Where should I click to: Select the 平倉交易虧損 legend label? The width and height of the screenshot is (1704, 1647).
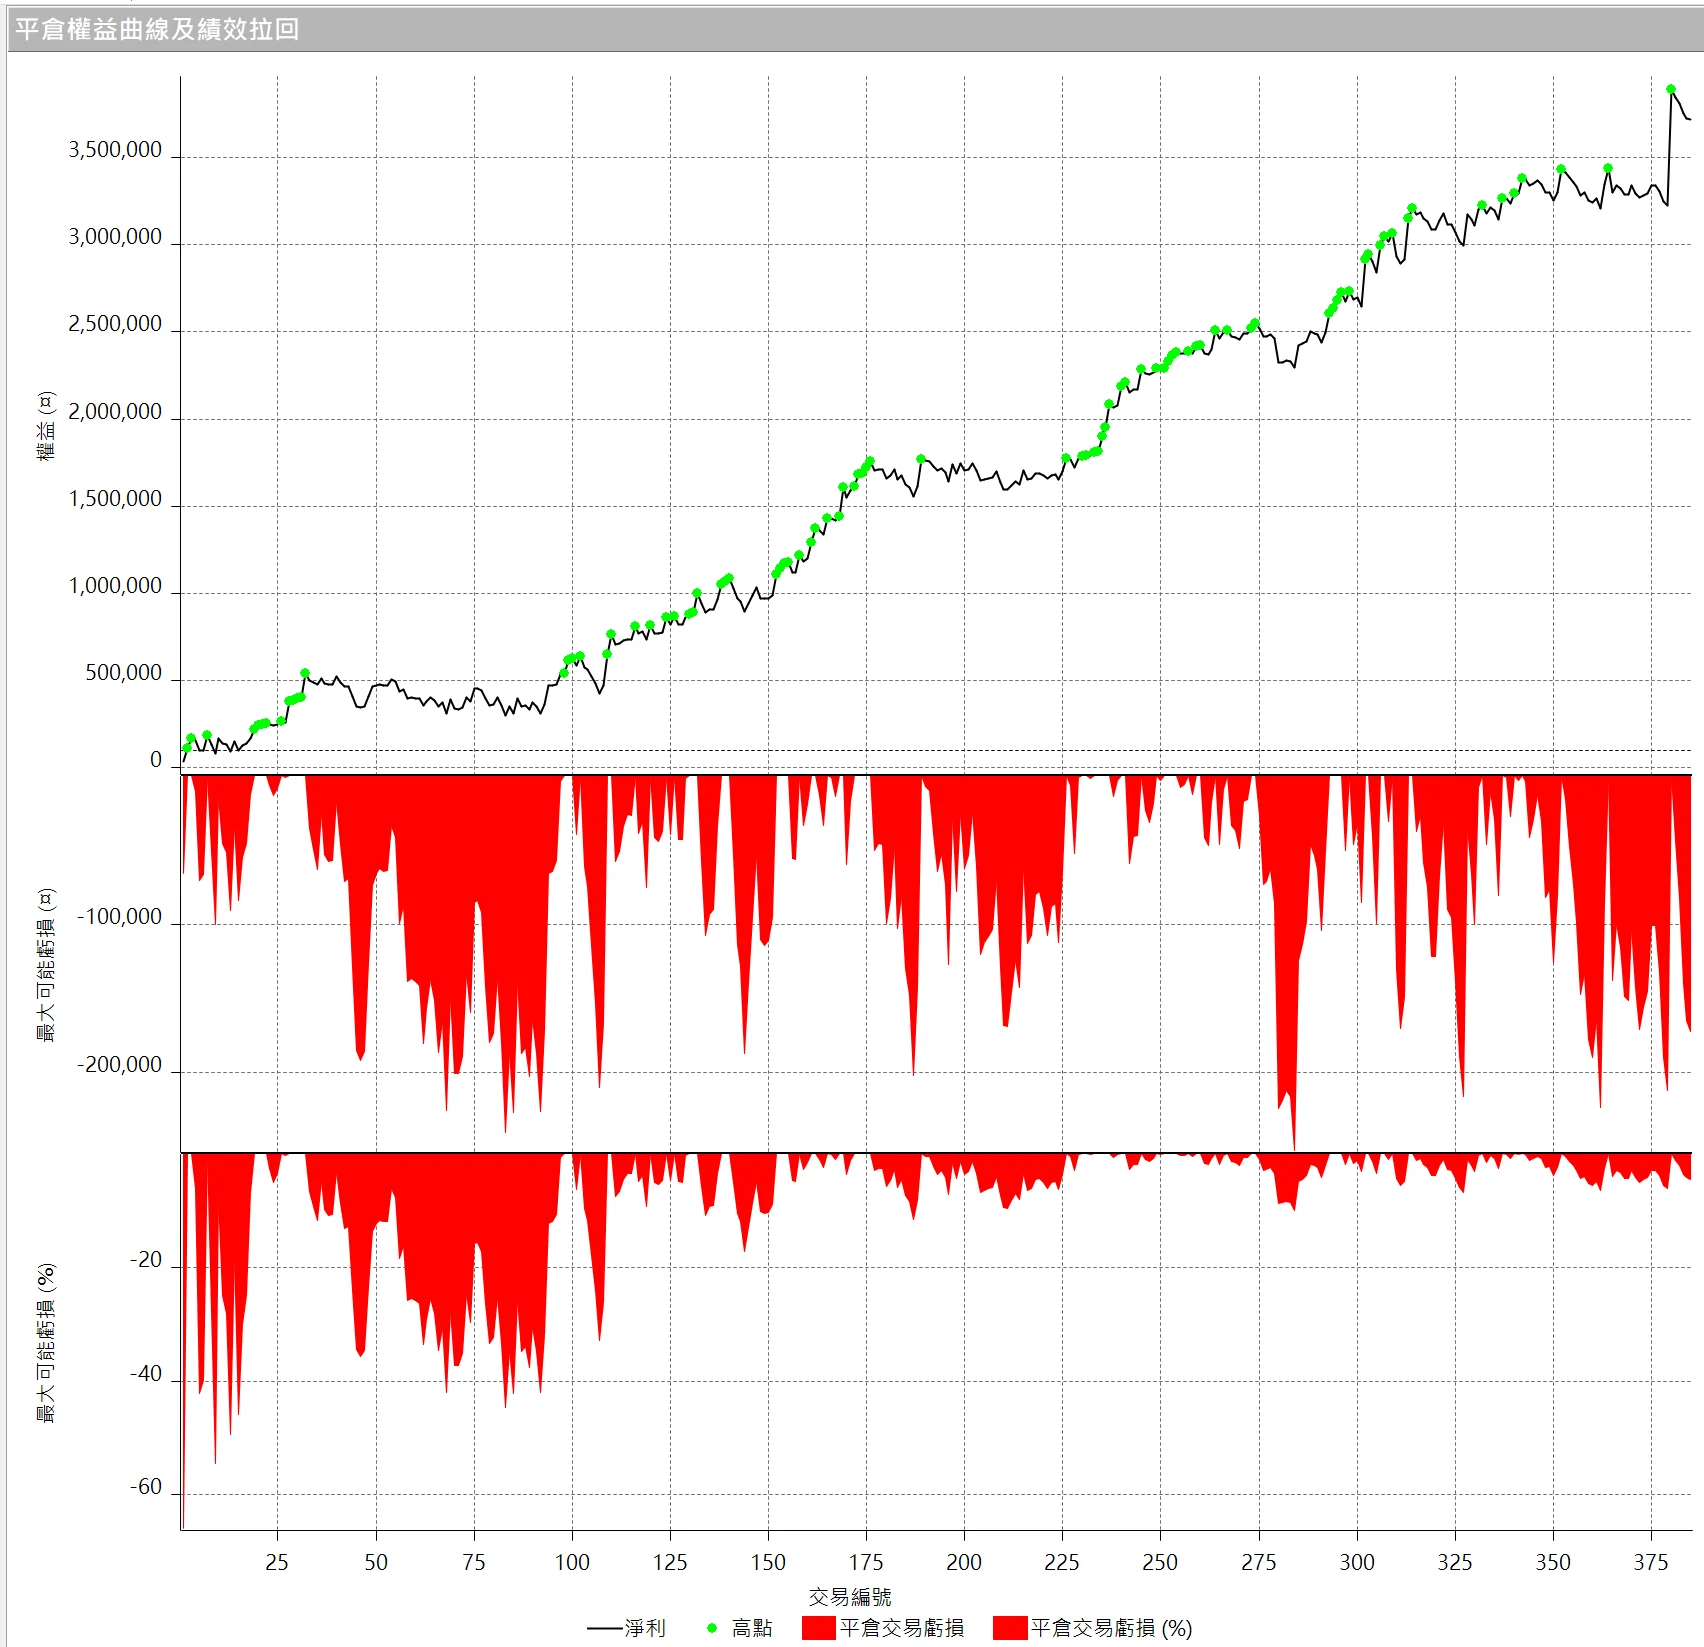902,1628
